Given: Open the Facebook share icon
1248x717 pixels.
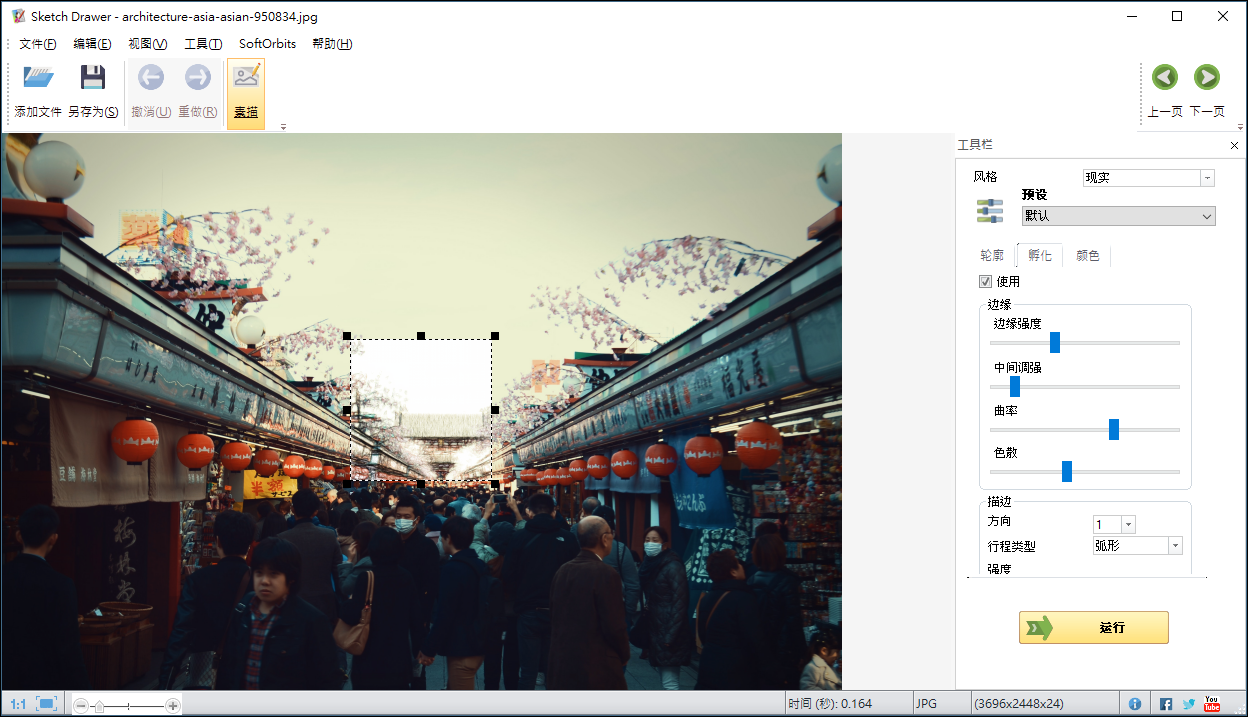Looking at the screenshot, I should click(1166, 704).
